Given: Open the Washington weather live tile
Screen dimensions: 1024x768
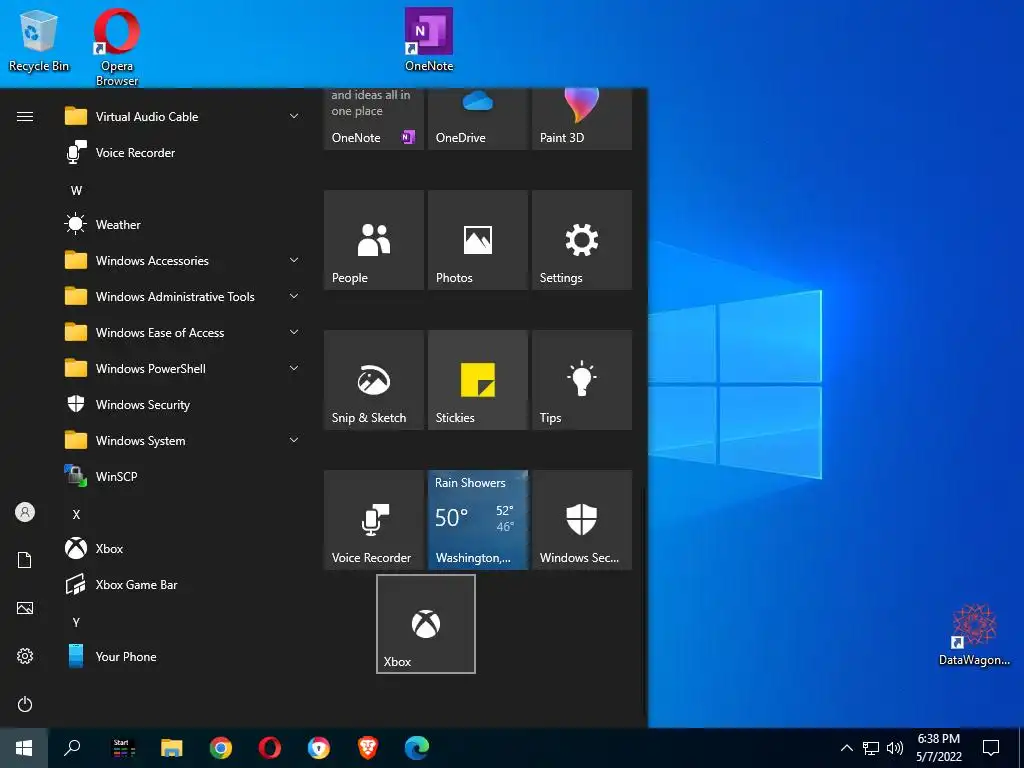Looking at the screenshot, I should 477,520.
